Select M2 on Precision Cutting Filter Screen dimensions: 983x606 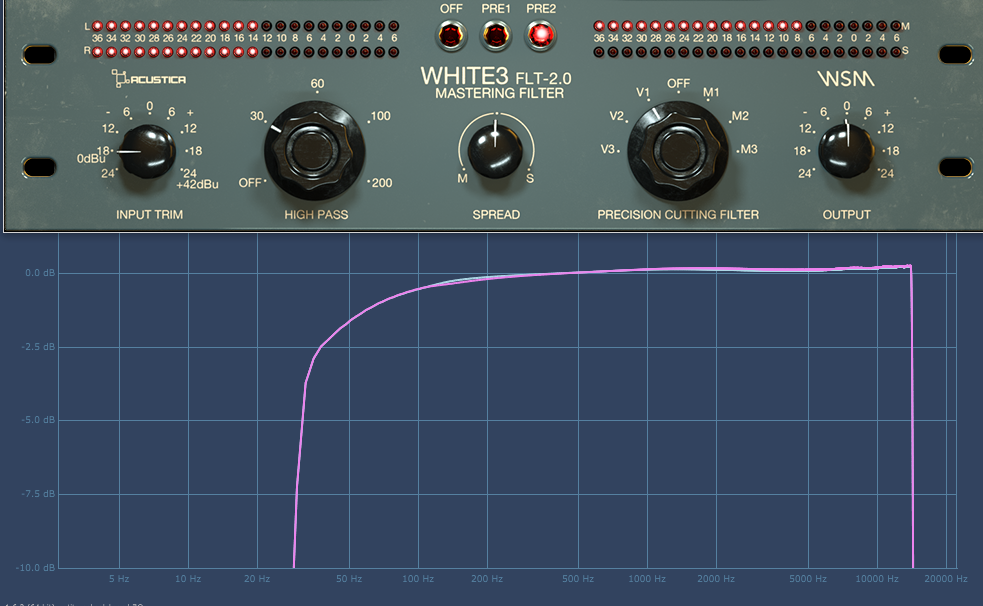click(x=740, y=116)
